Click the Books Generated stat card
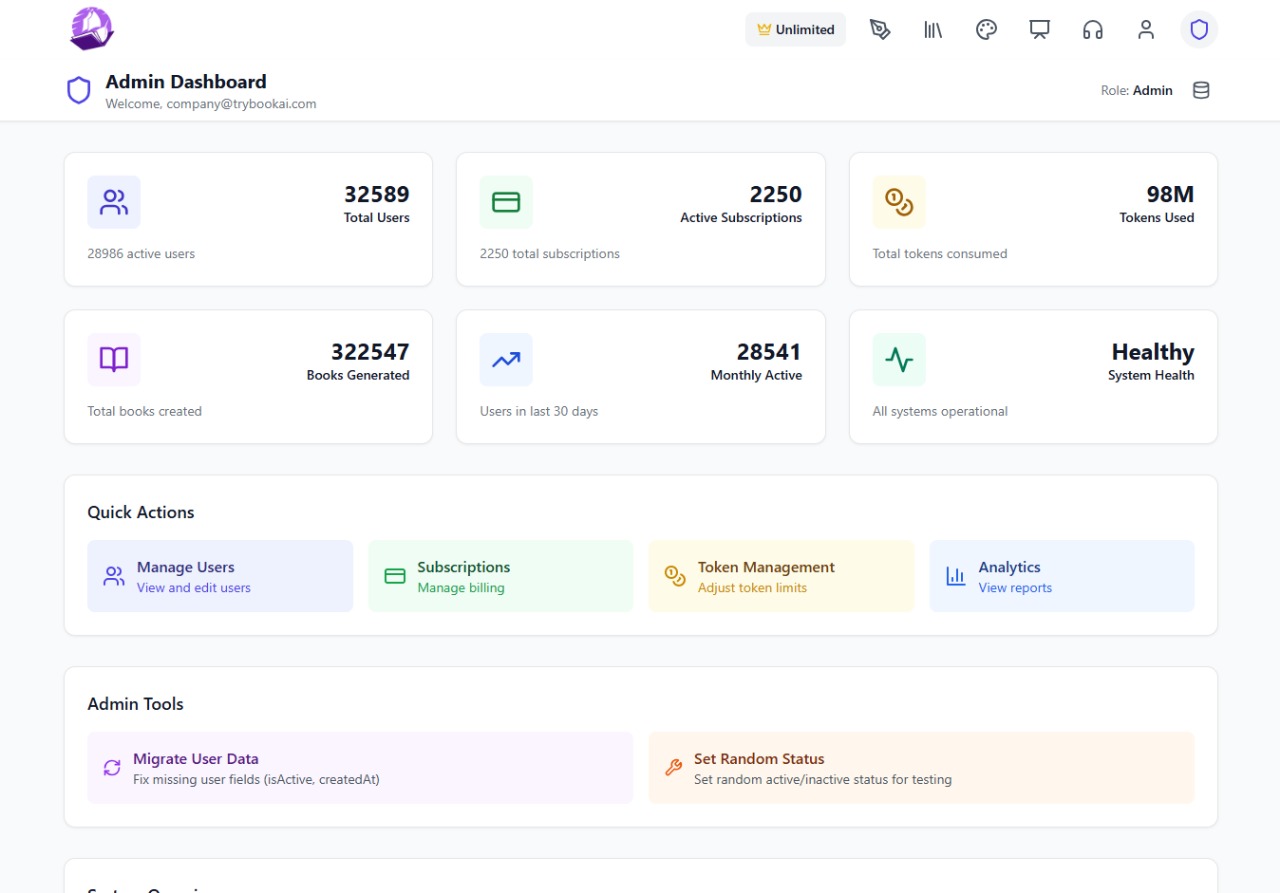Screen dimensions: 1280x893 click(248, 377)
